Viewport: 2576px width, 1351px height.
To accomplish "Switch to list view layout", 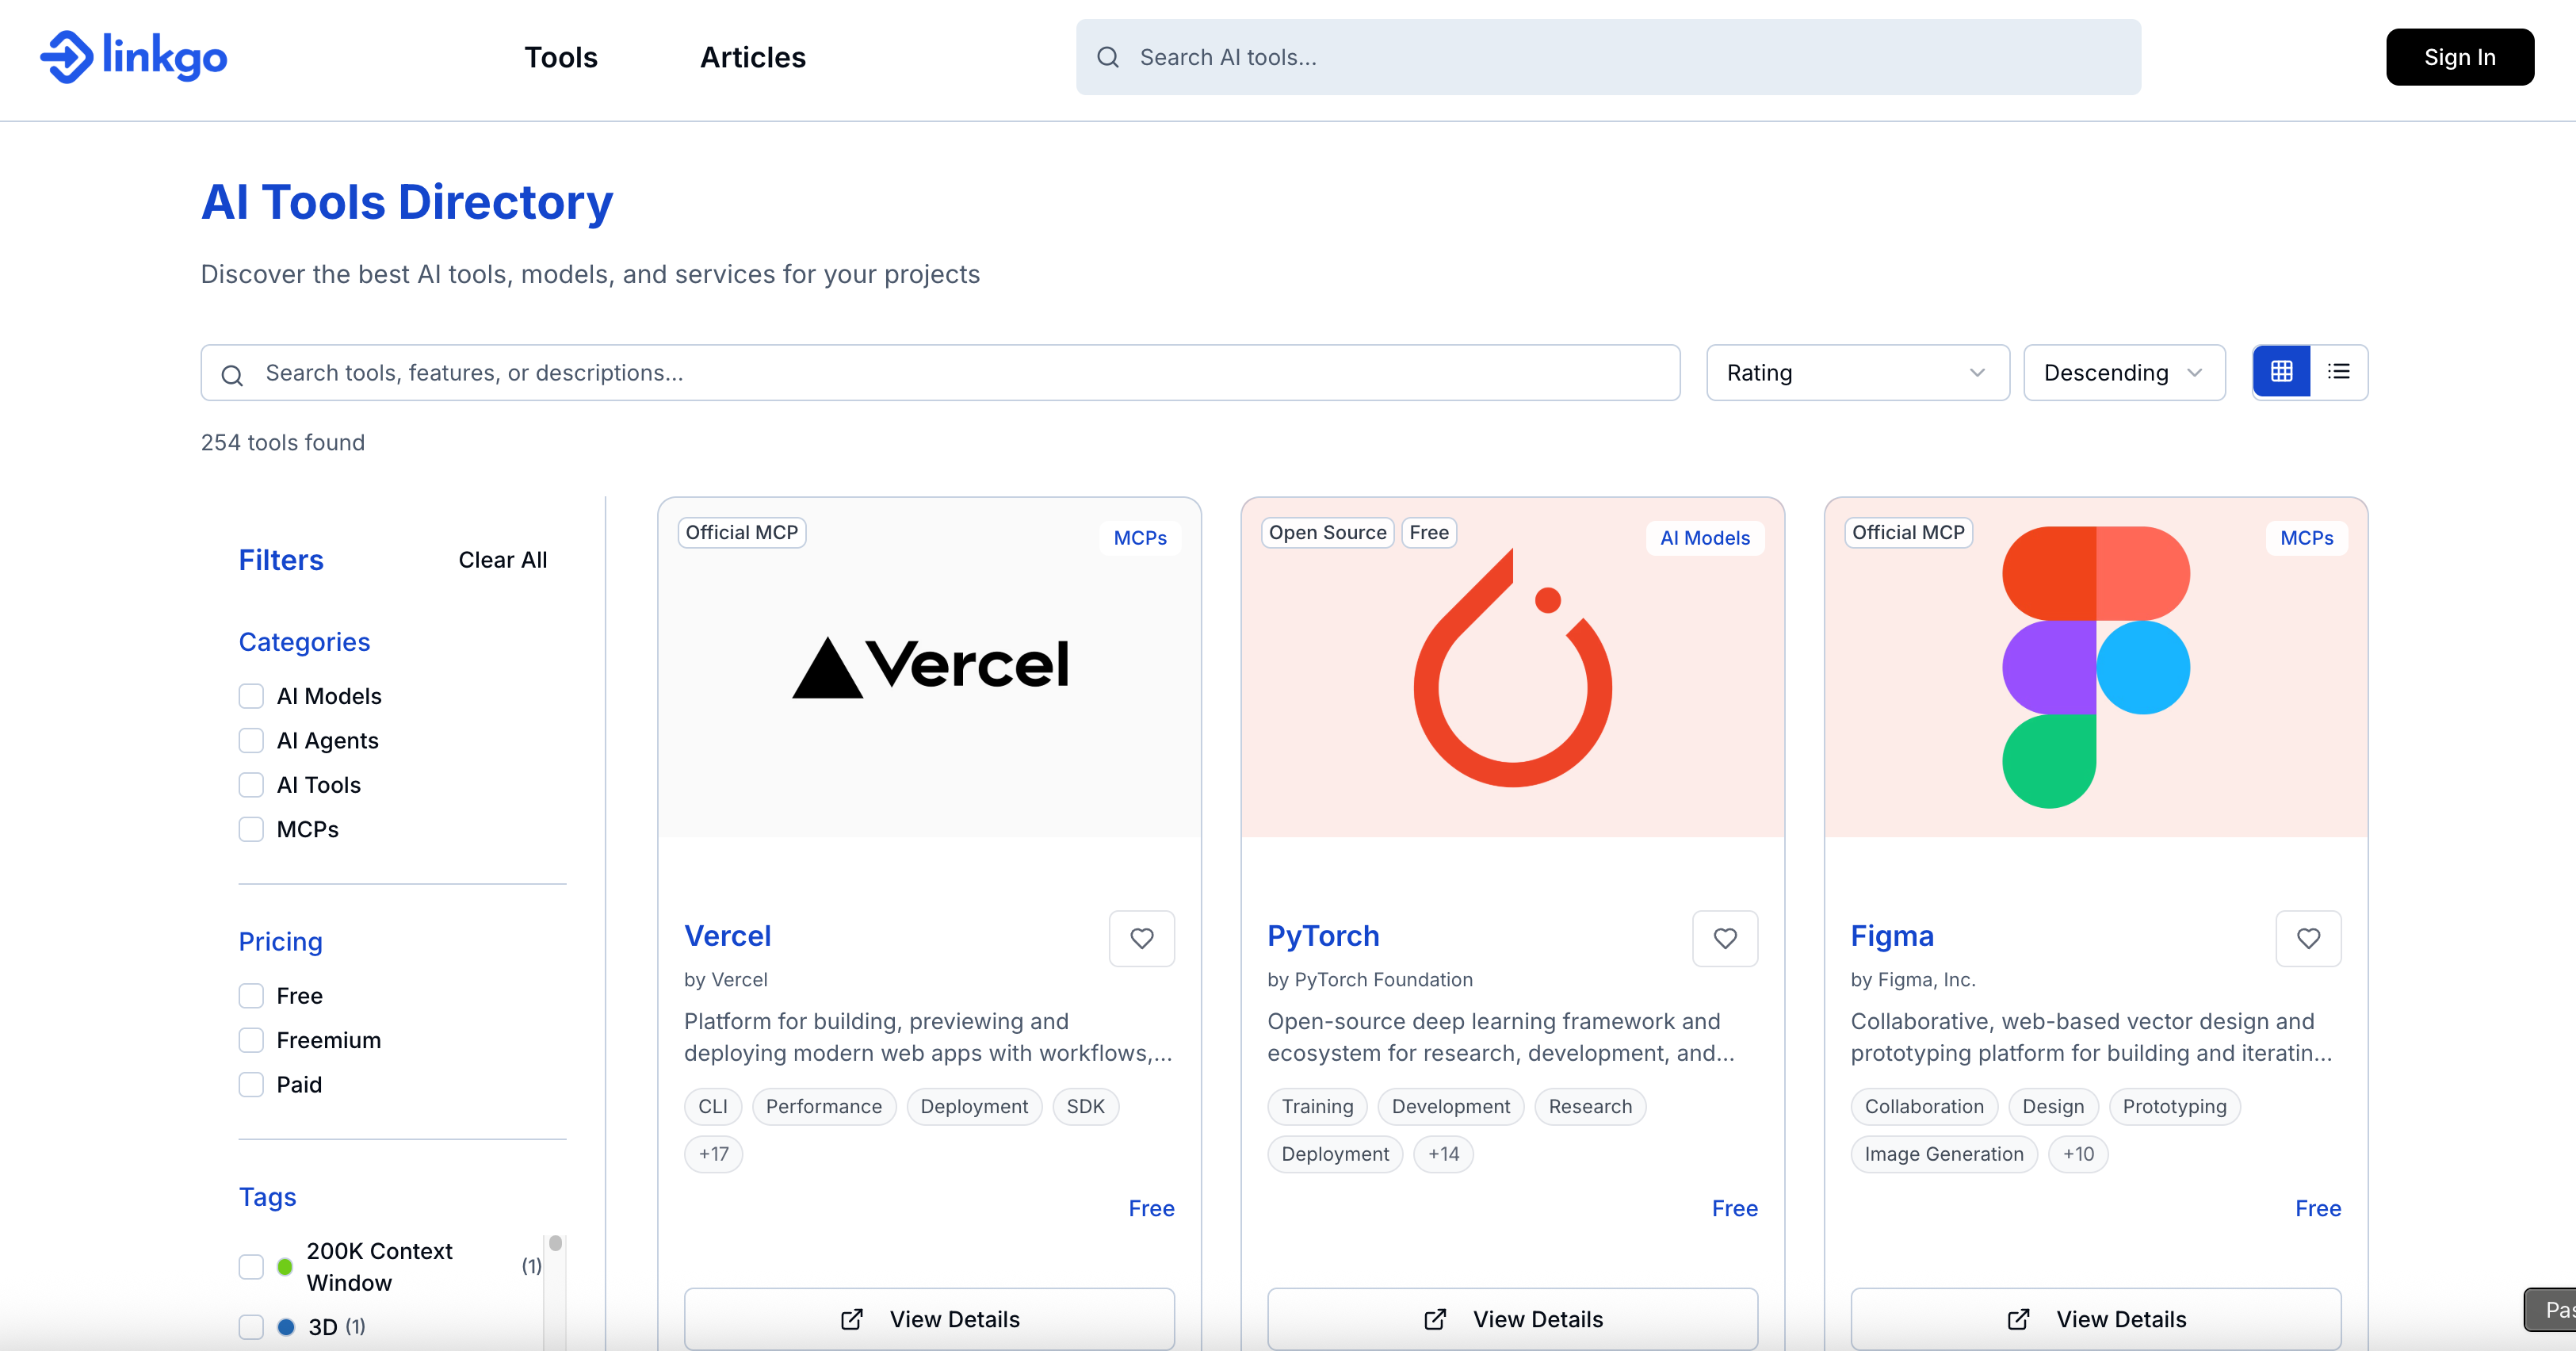I will coord(2339,372).
